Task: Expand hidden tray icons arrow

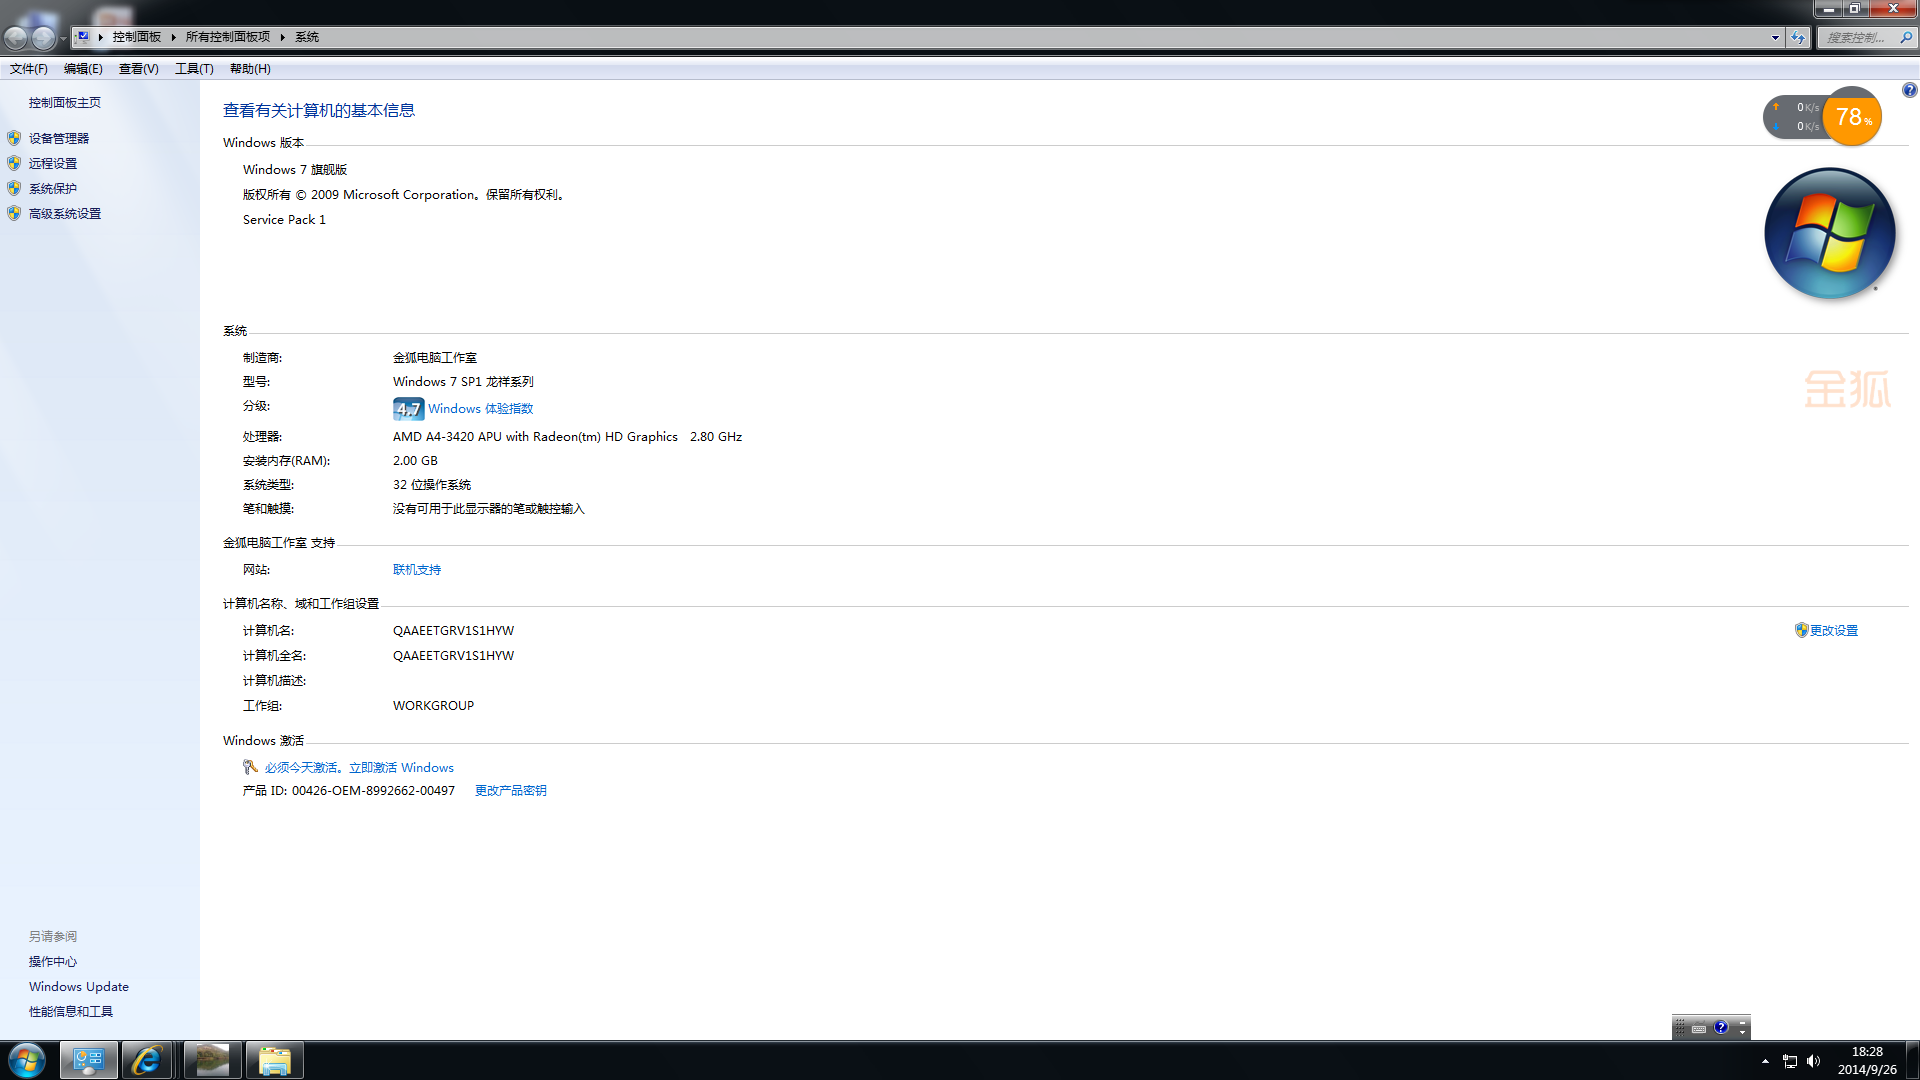Action: click(1765, 1061)
